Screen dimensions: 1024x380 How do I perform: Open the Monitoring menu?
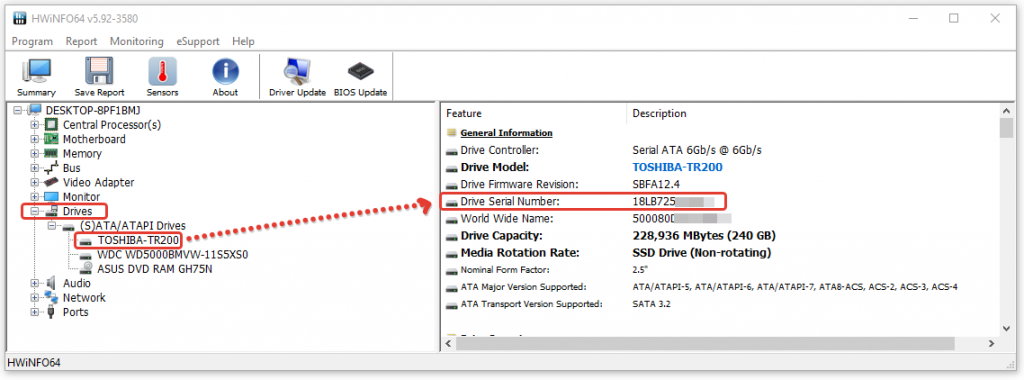(136, 41)
